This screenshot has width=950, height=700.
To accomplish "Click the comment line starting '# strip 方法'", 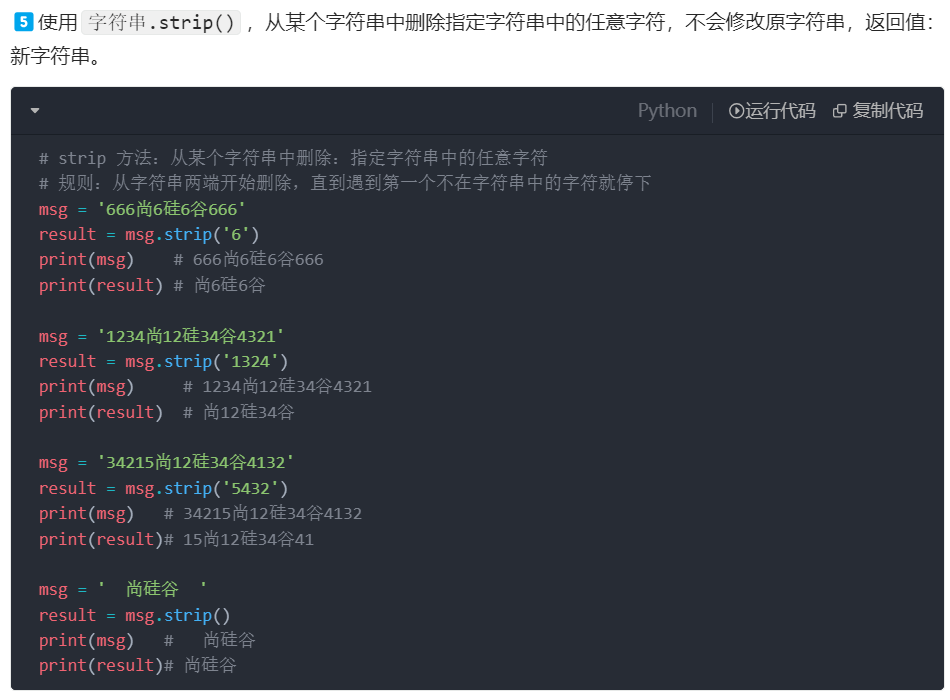I will [x=293, y=158].
